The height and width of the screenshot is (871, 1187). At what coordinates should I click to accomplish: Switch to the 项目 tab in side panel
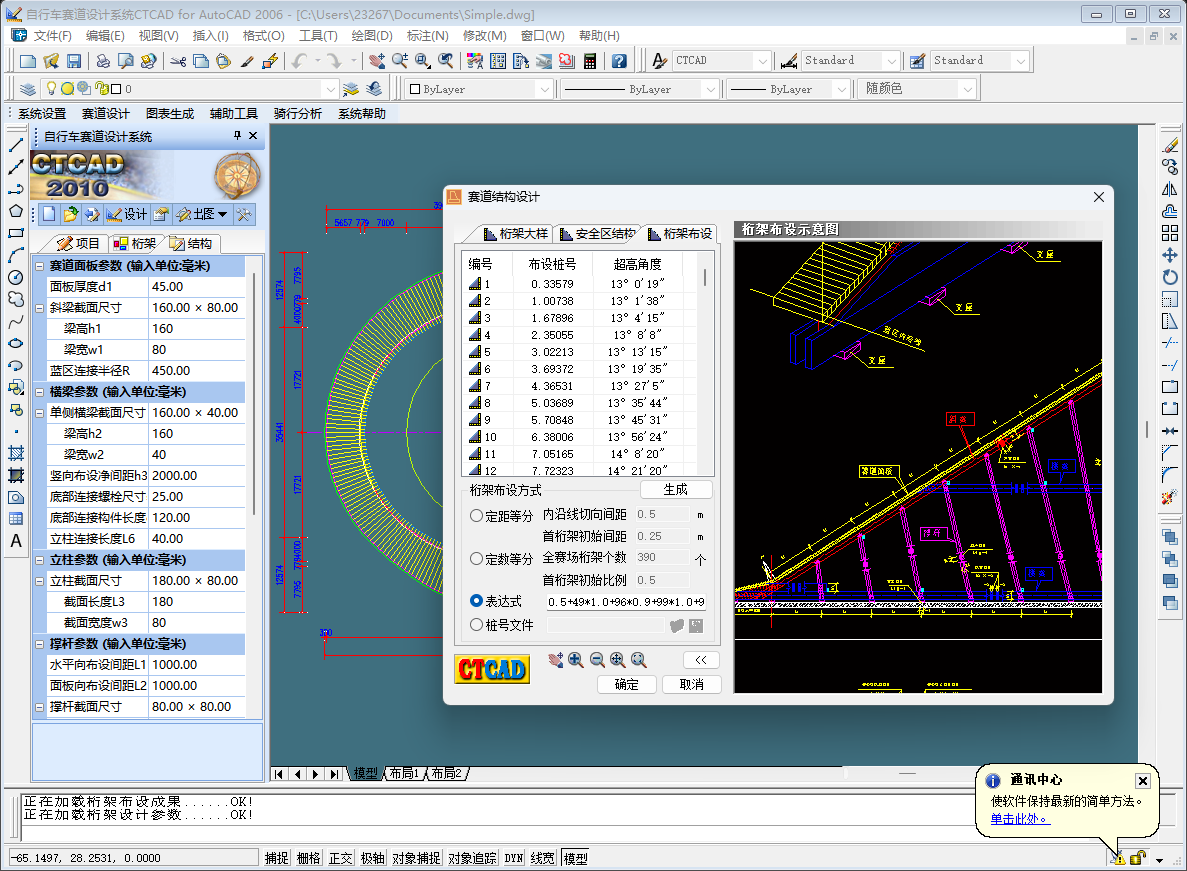(79, 244)
